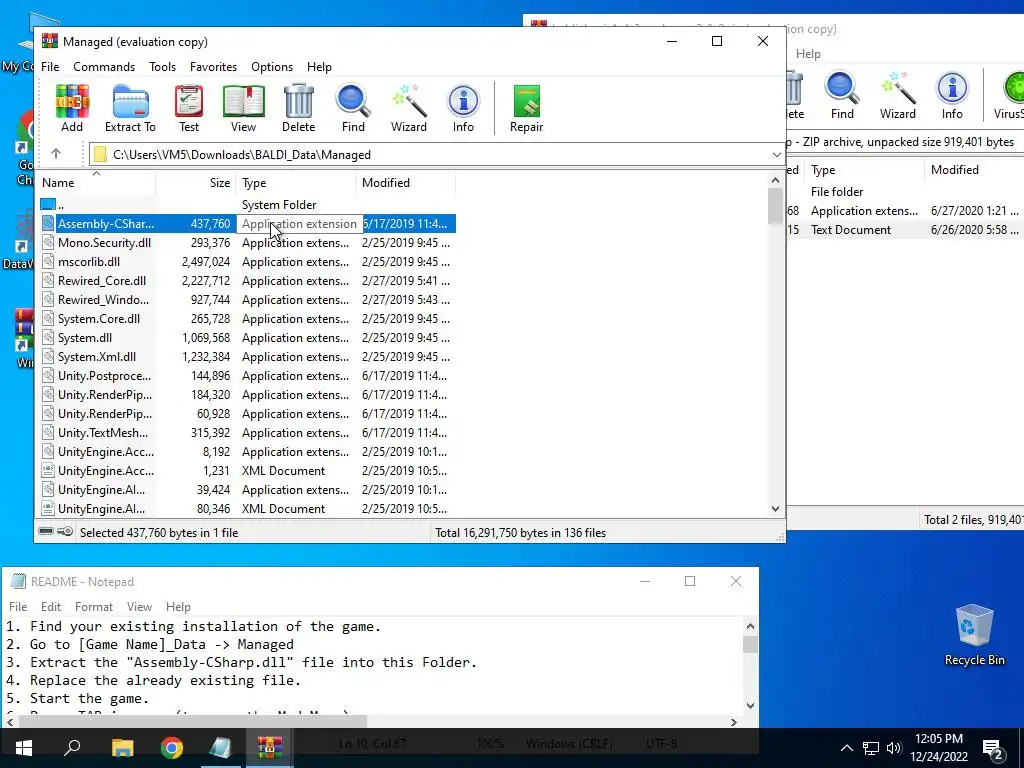1024x768 pixels.
Task: Select the Unity.TextMesh... file
Action: (247, 432)
